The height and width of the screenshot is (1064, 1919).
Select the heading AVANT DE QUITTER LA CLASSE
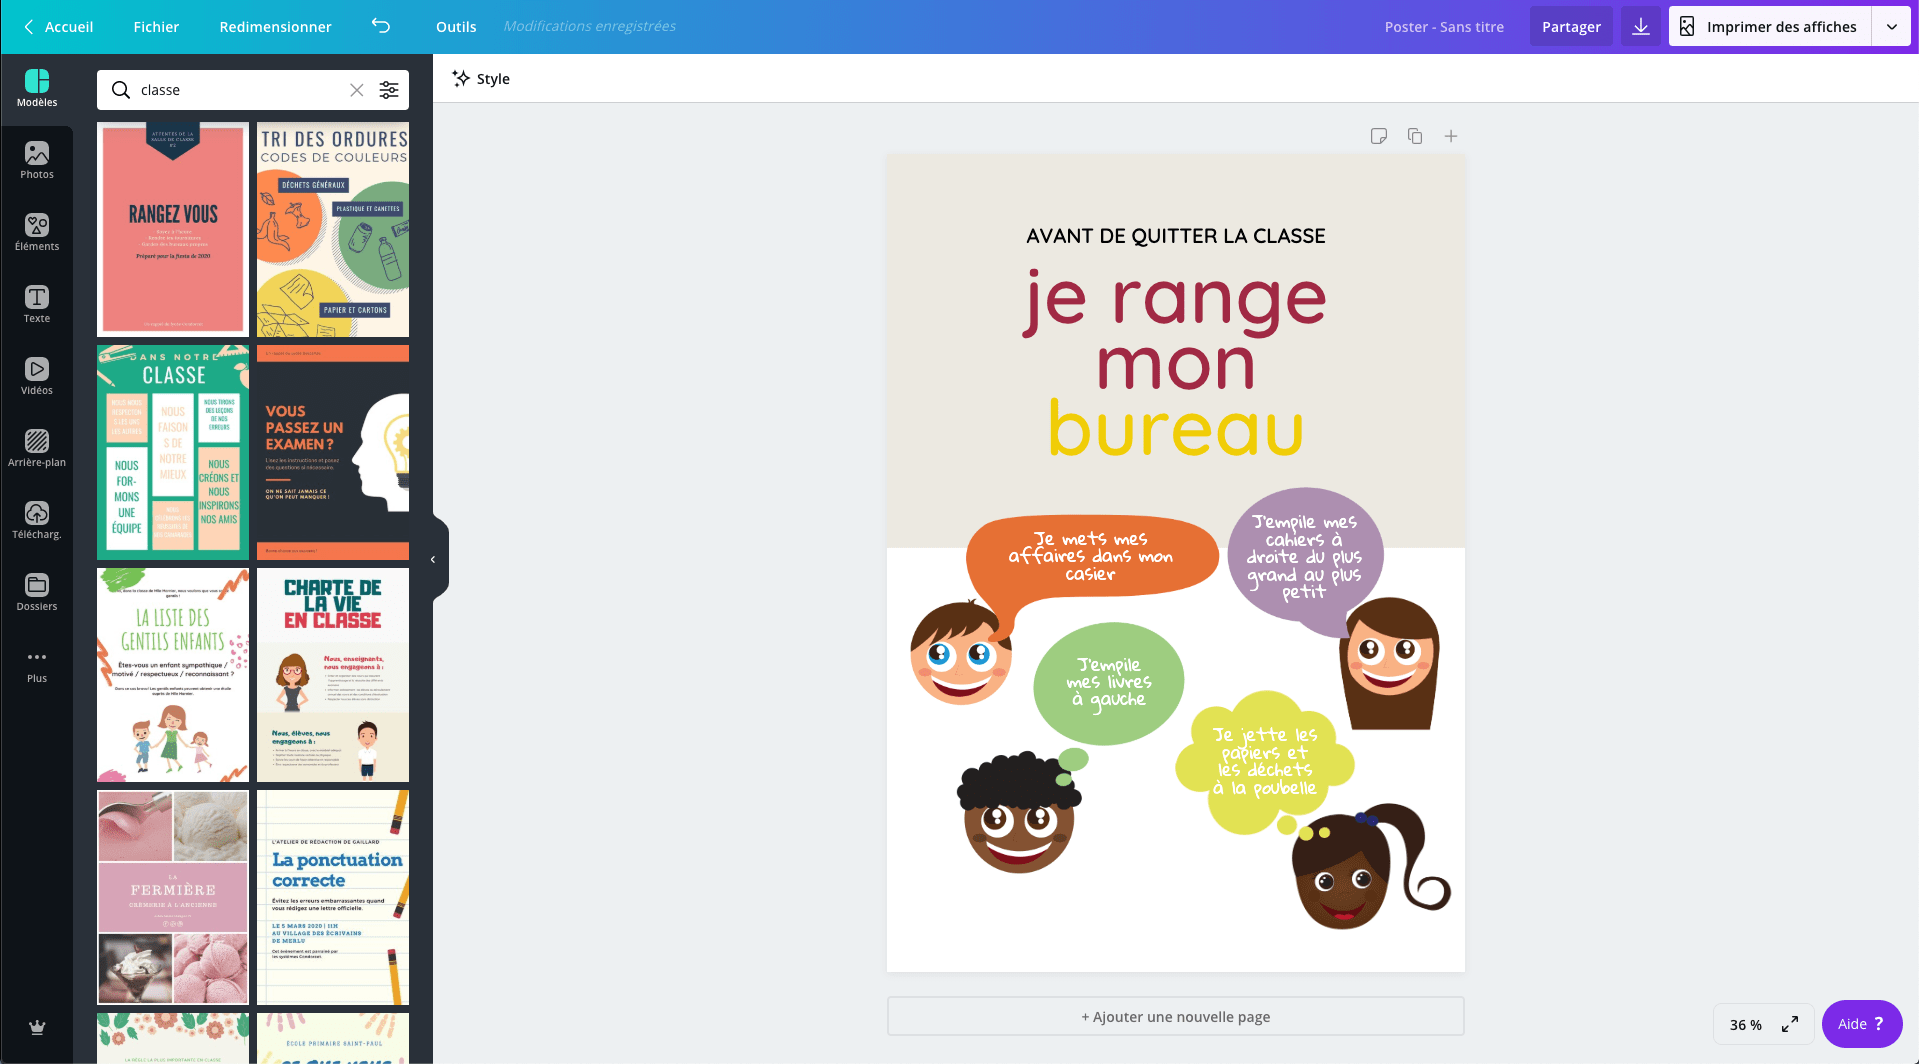(x=1176, y=236)
